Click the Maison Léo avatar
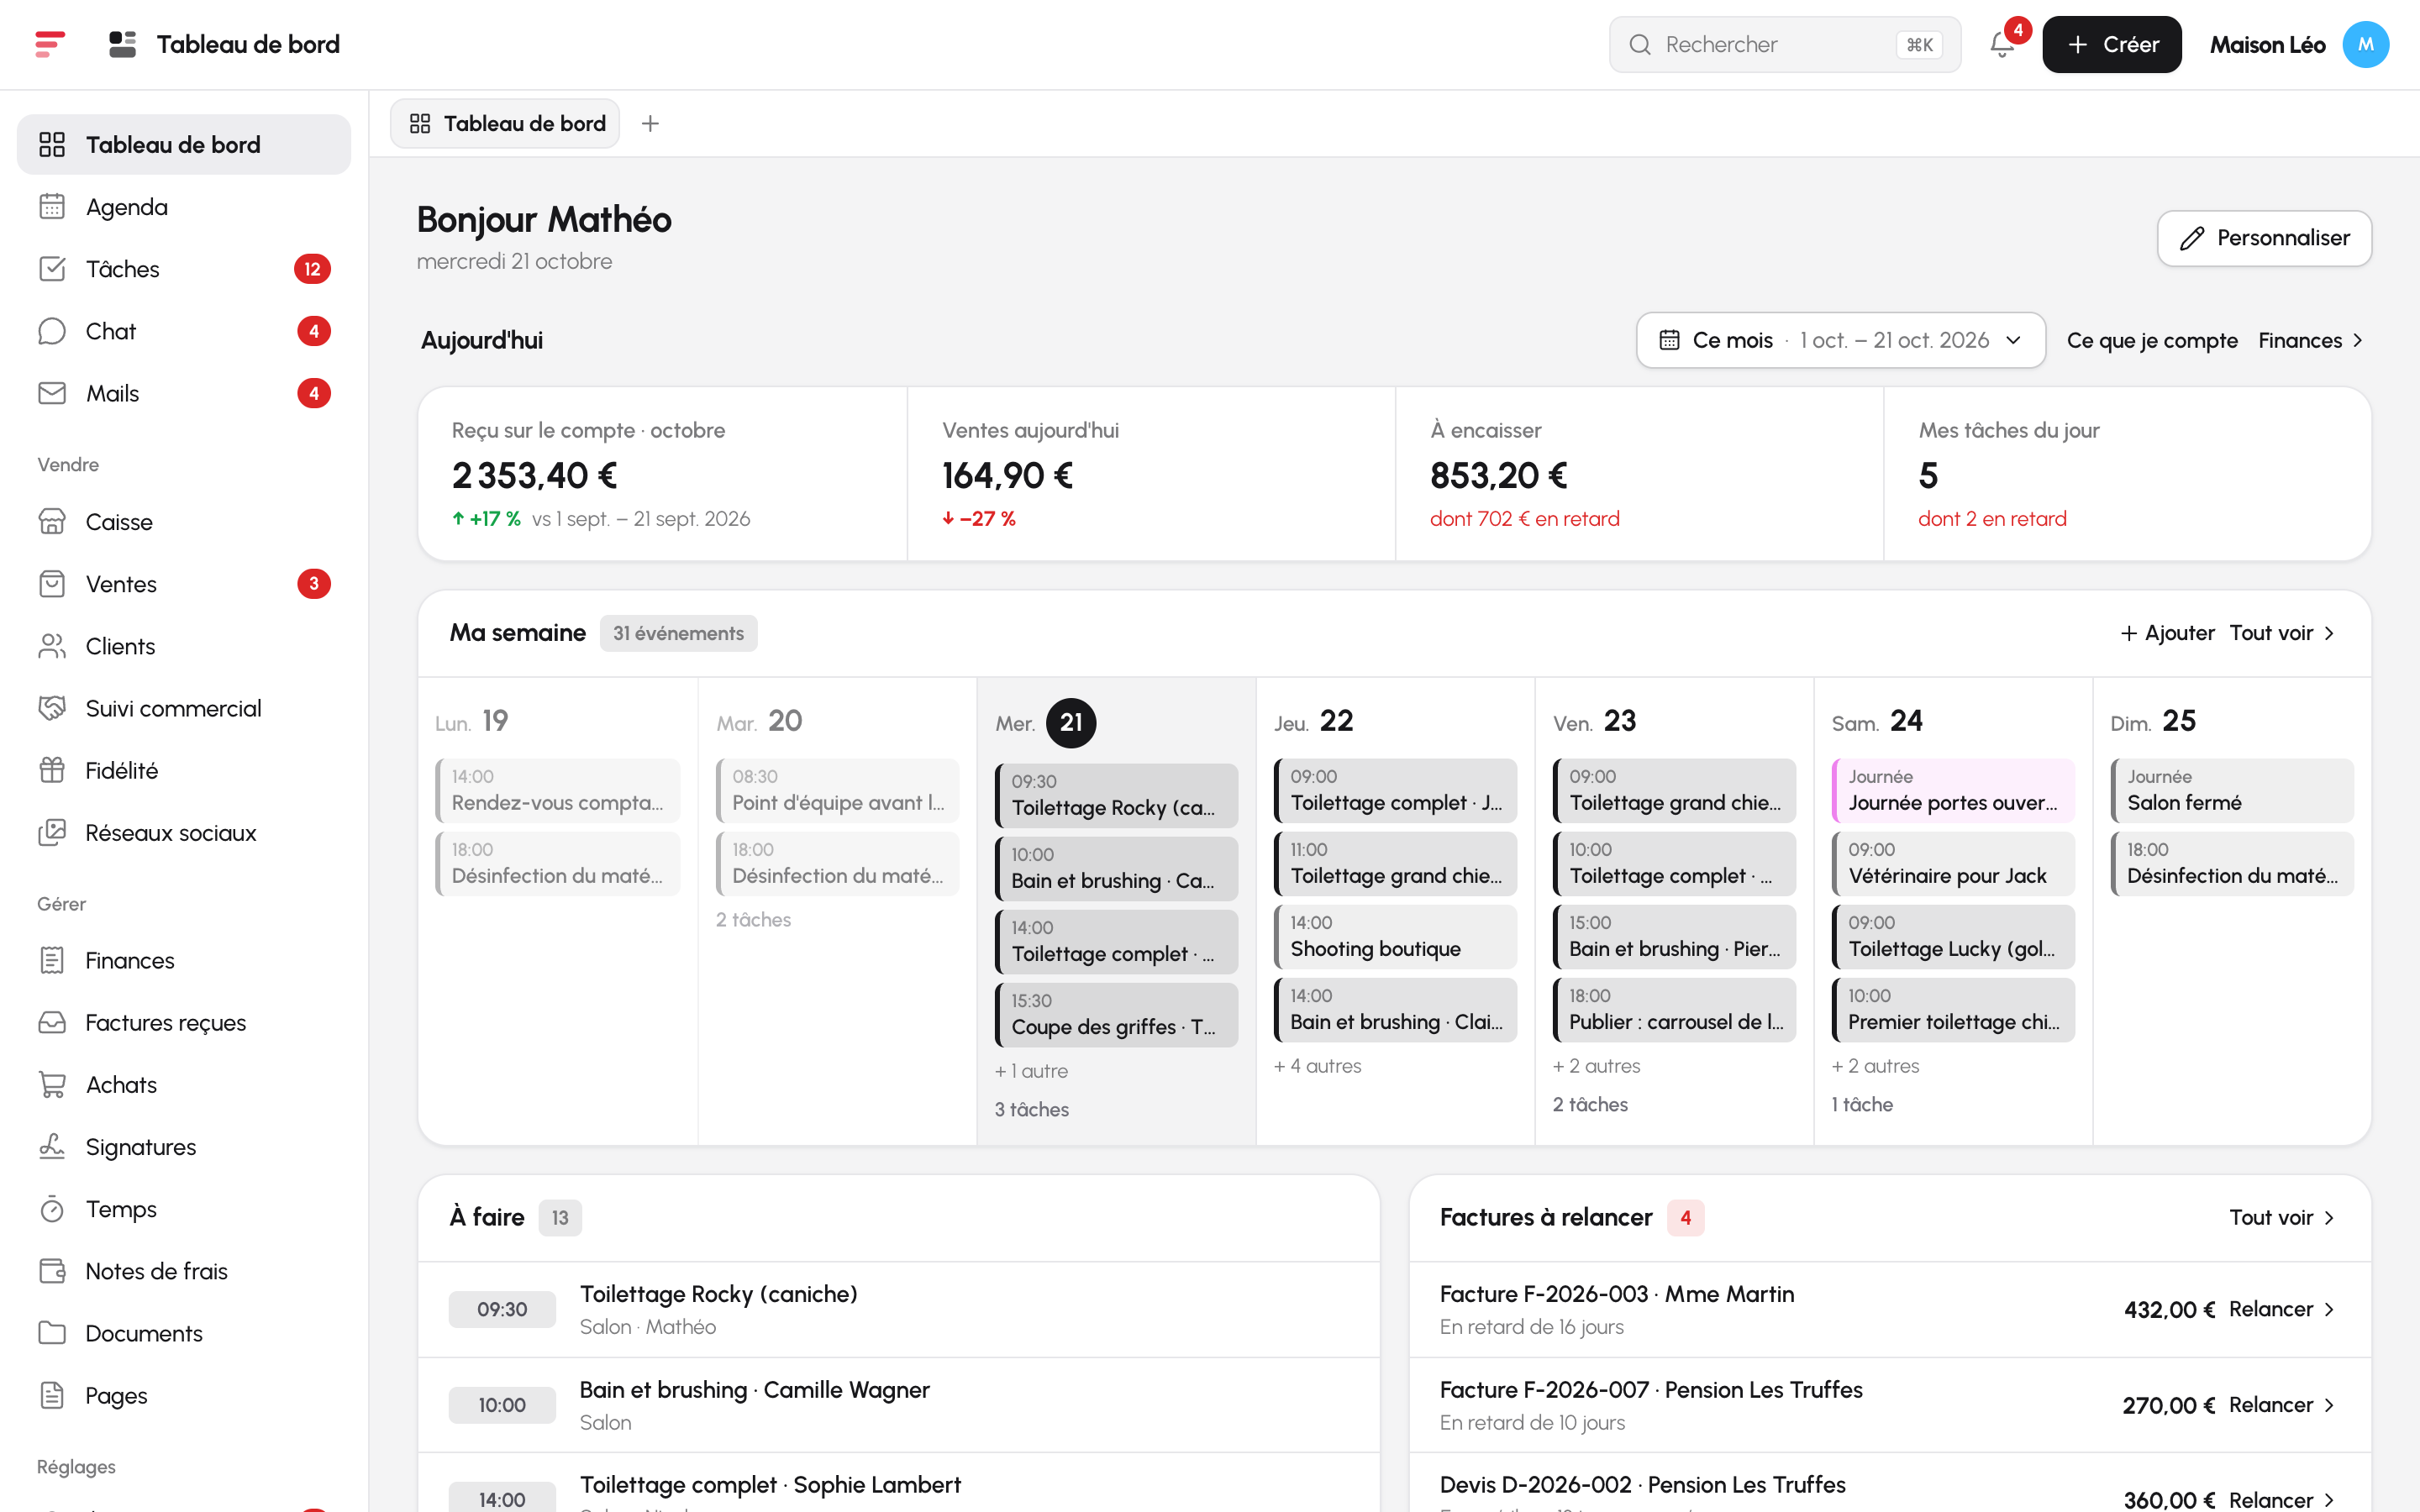The width and height of the screenshot is (2420, 1512). tap(2365, 45)
